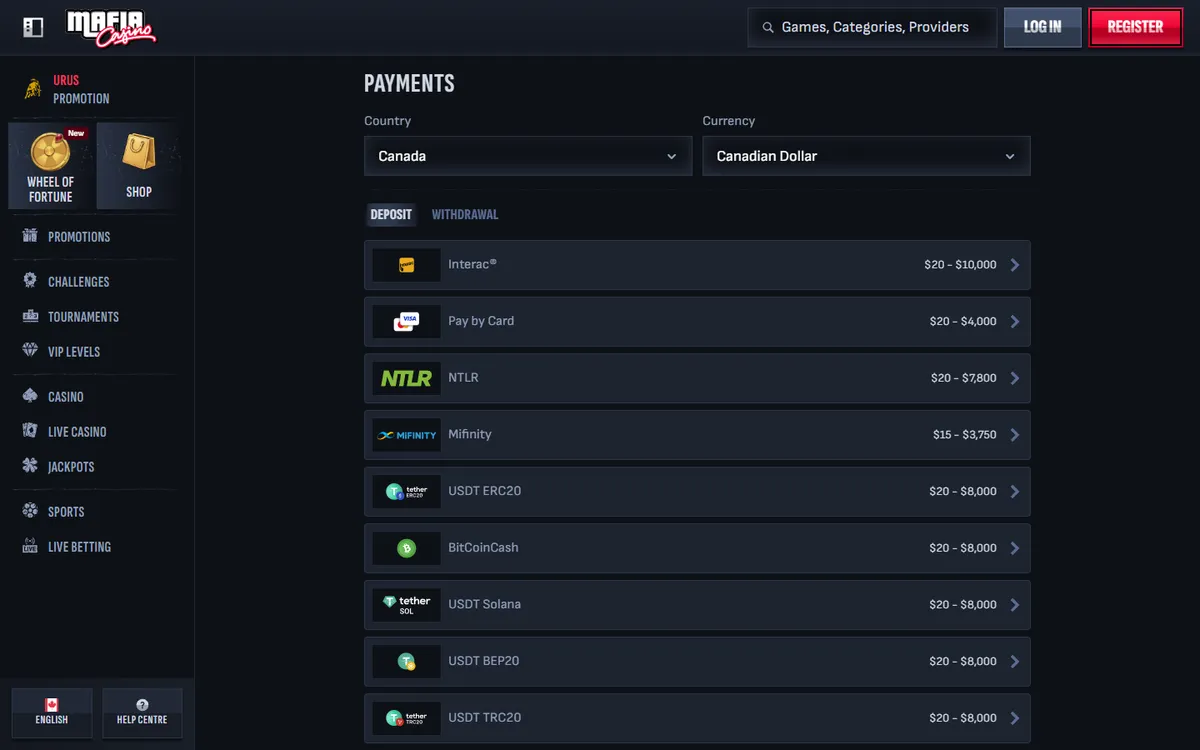The image size is (1200, 750).
Task: Click the Interac logo
Action: tap(407, 265)
